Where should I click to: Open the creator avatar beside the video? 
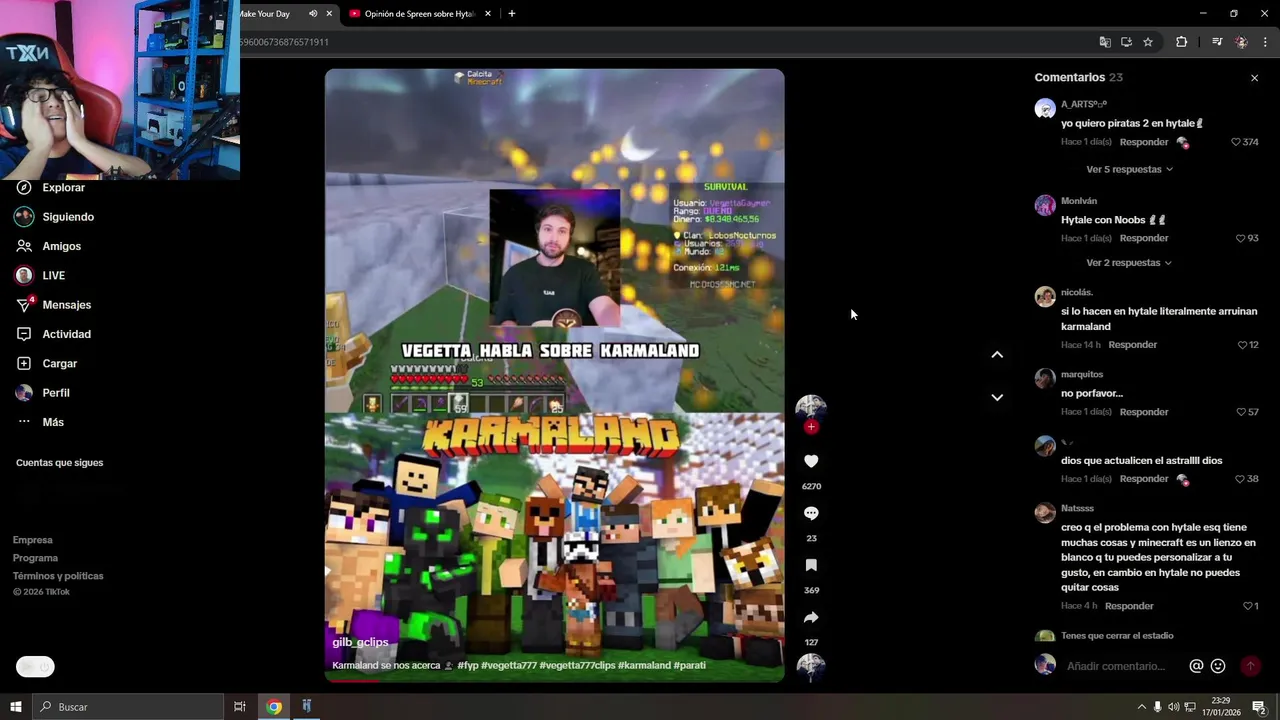click(811, 407)
